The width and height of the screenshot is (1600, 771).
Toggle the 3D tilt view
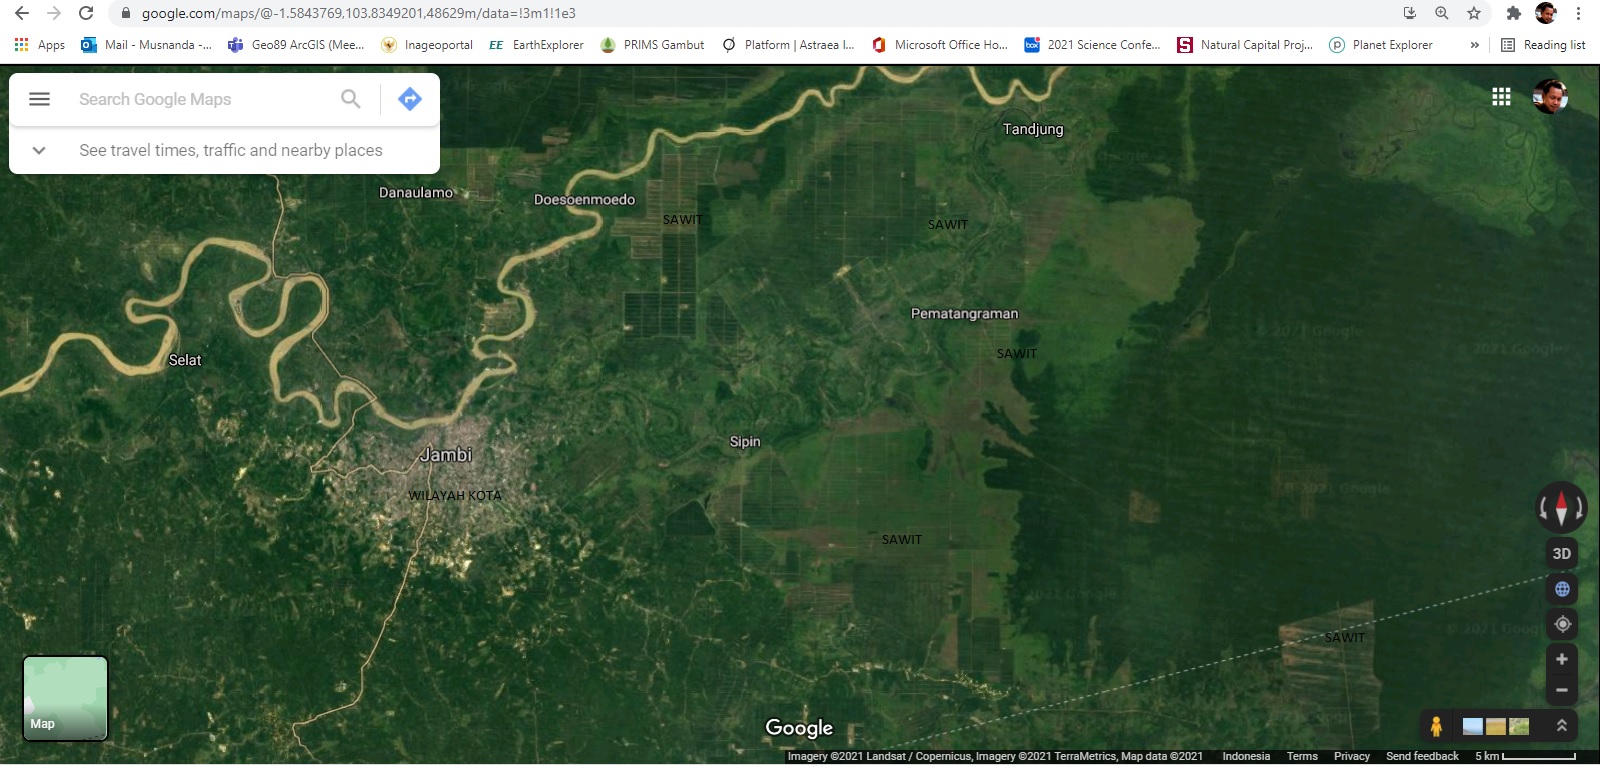tap(1561, 553)
